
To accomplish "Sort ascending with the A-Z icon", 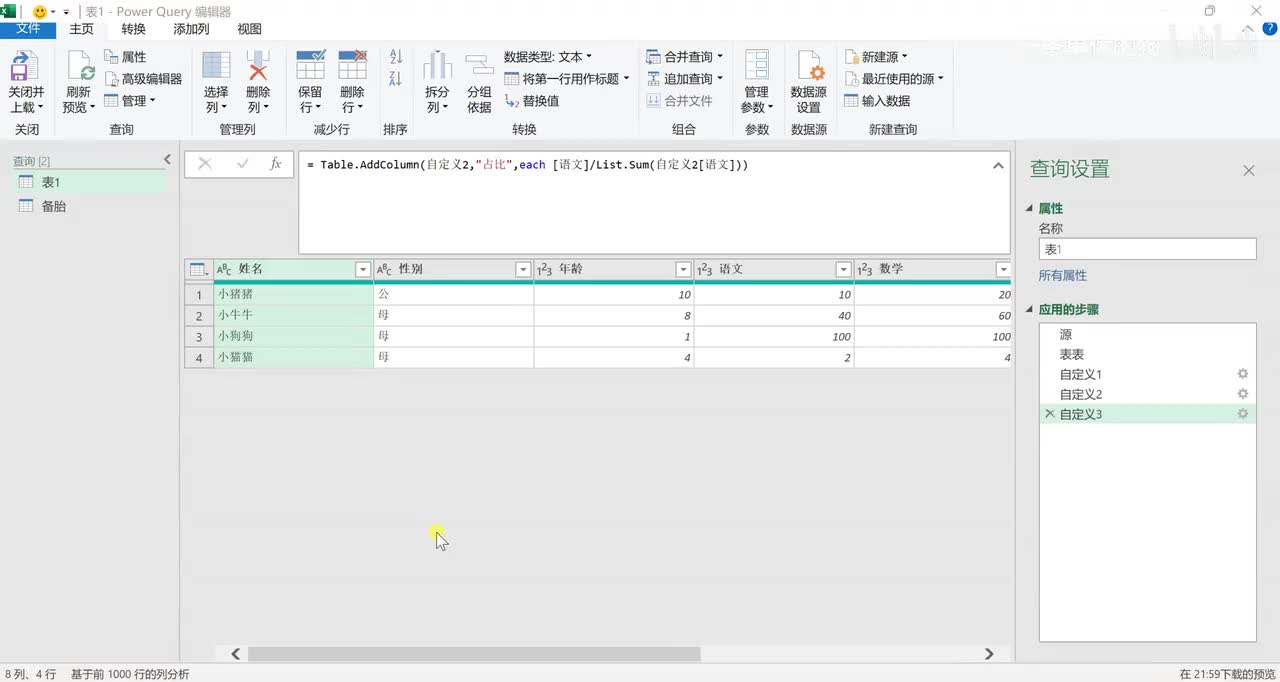I will pyautogui.click(x=395, y=57).
